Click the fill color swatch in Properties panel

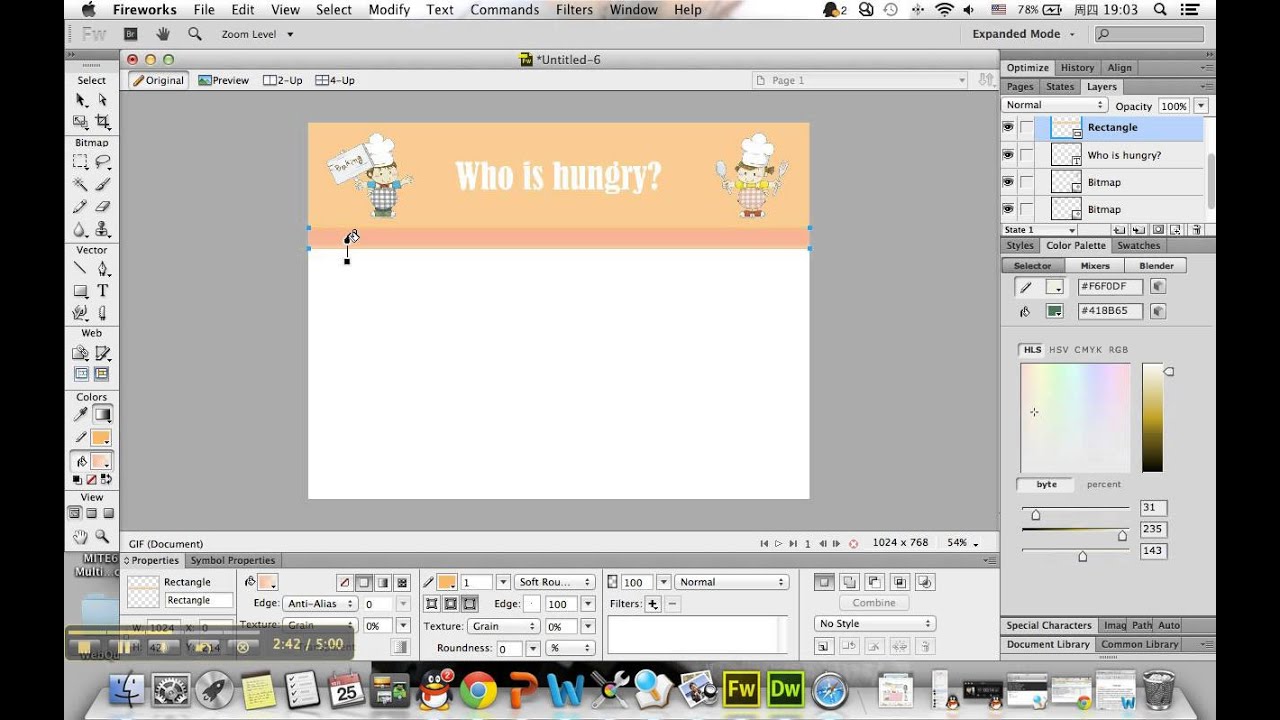pyautogui.click(x=267, y=582)
